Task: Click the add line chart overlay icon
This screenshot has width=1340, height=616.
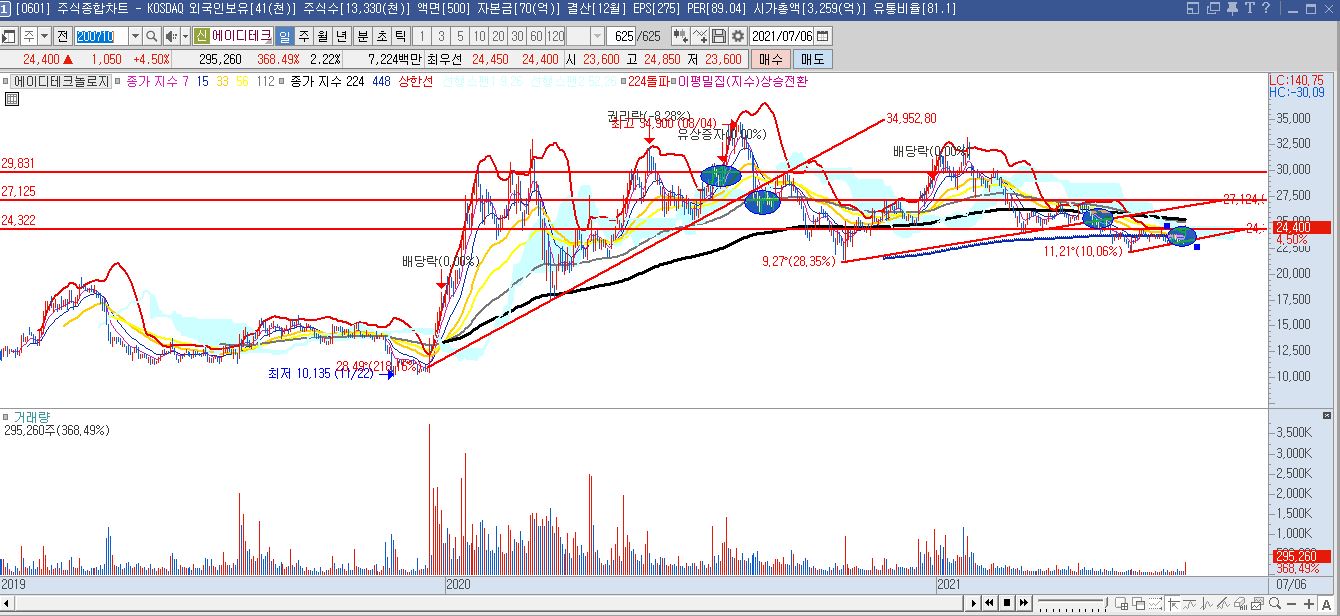Action: pyautogui.click(x=700, y=36)
